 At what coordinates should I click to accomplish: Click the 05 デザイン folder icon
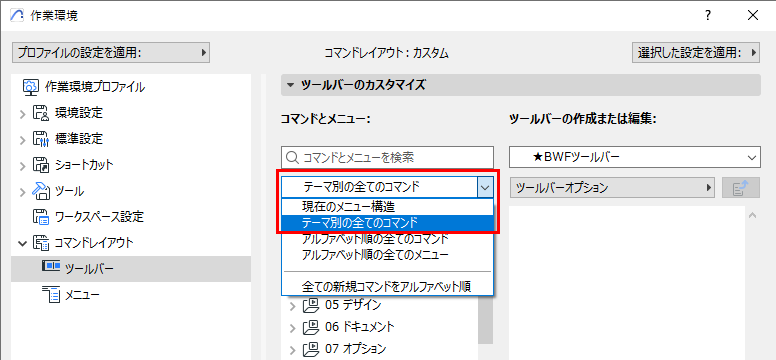312,306
